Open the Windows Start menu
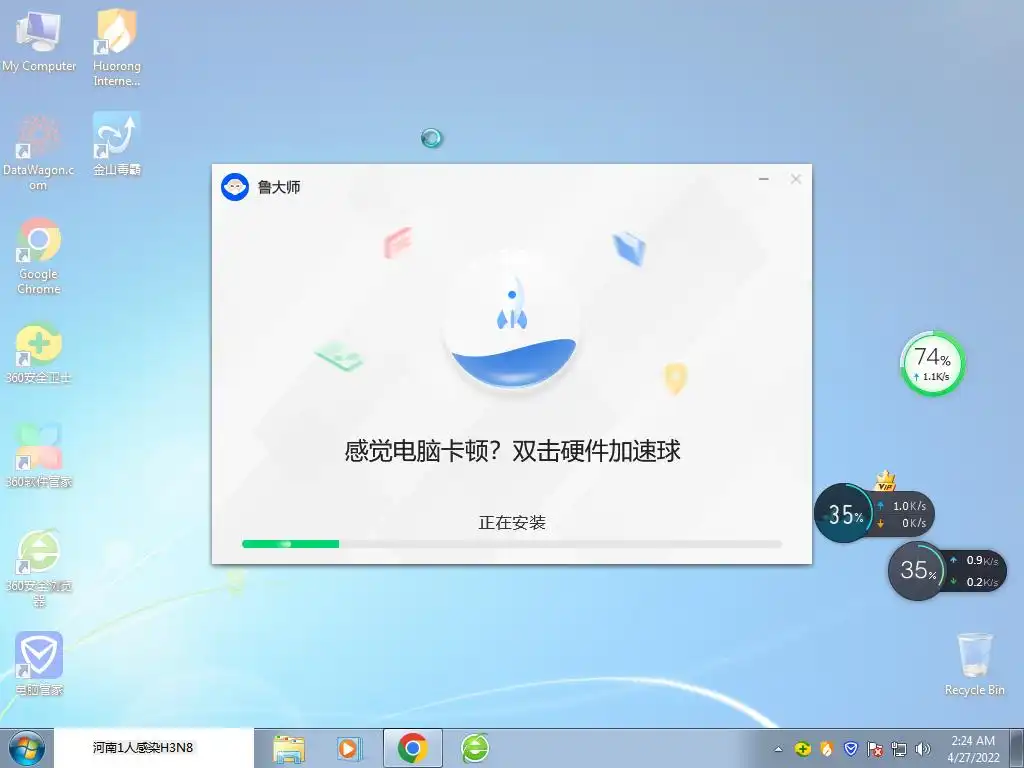The image size is (1024, 768). (26, 748)
